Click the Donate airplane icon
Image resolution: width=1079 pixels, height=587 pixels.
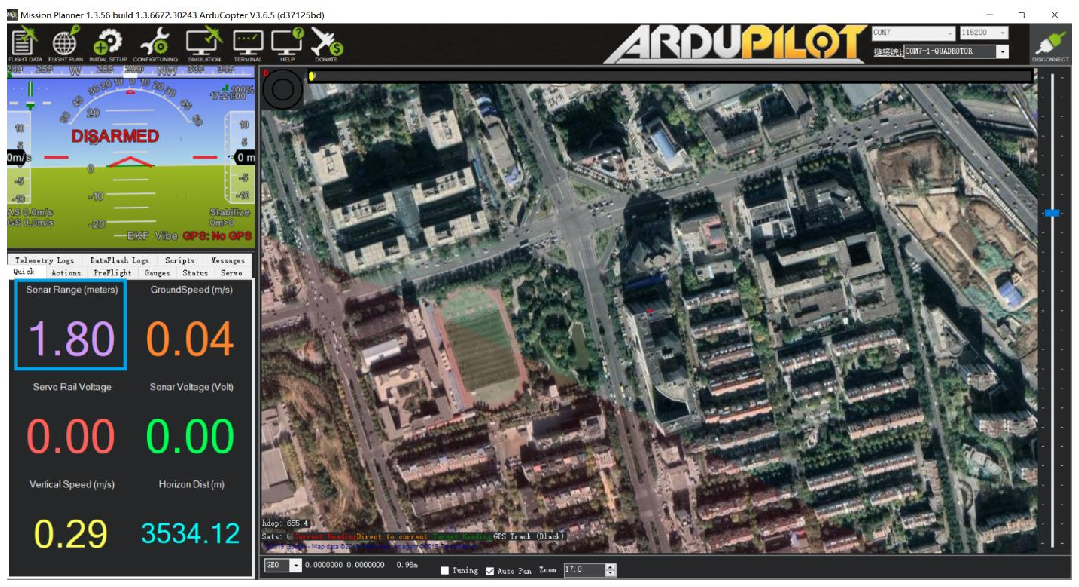326,44
